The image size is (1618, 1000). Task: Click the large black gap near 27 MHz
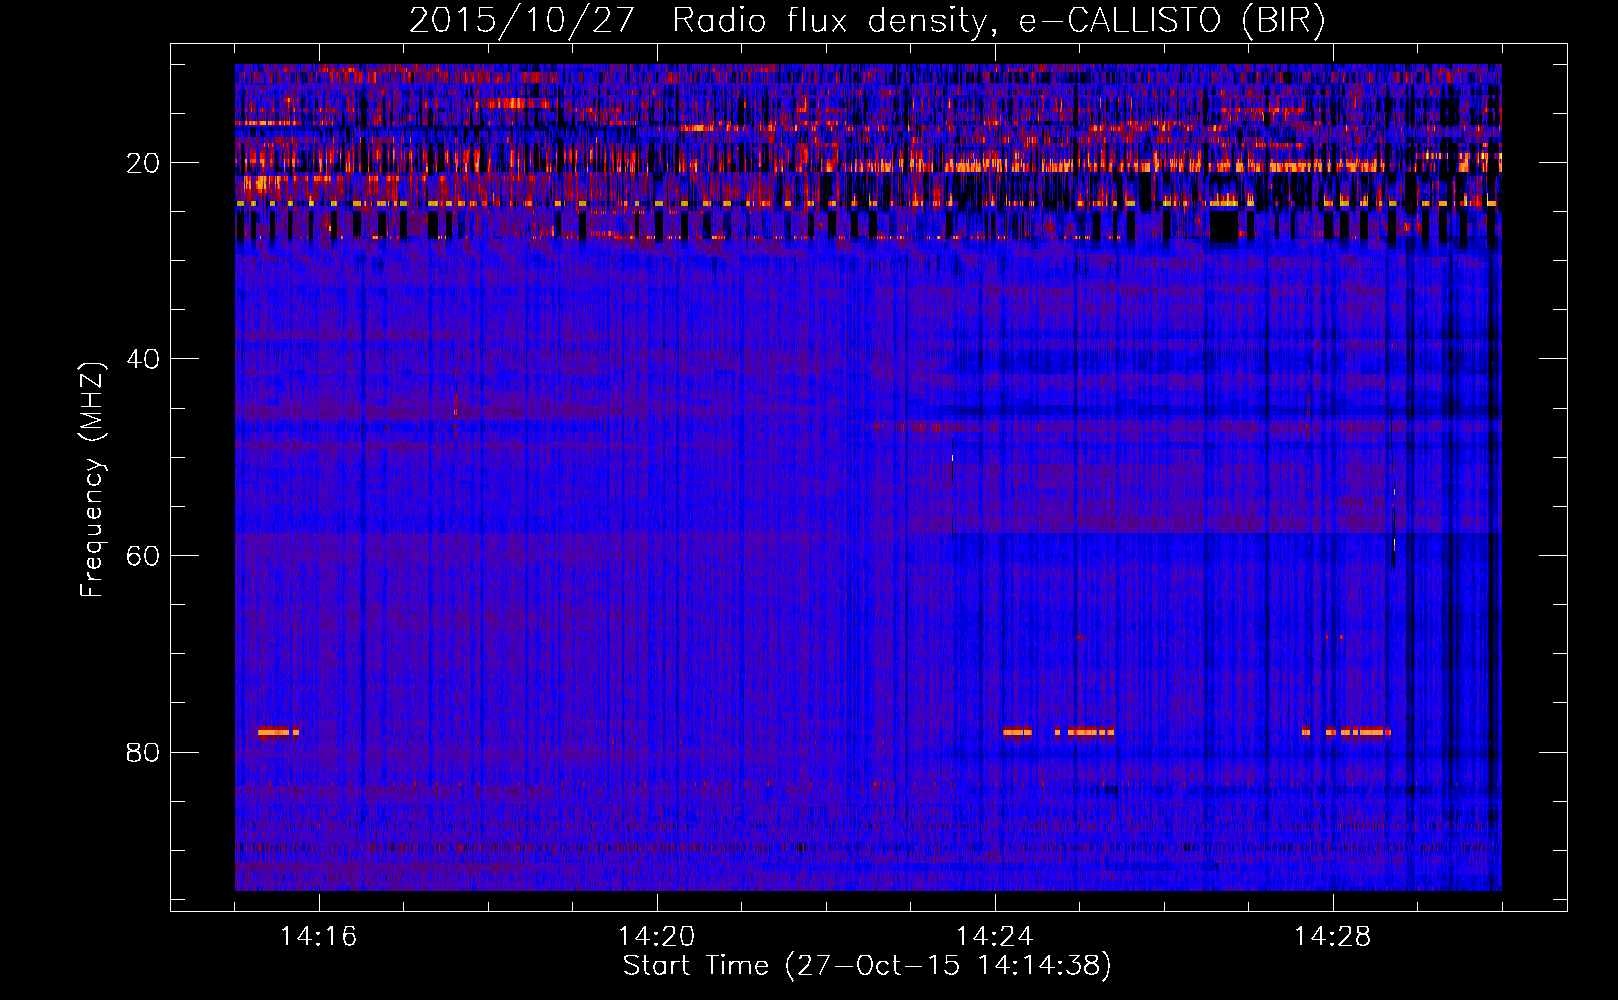[x=1222, y=227]
